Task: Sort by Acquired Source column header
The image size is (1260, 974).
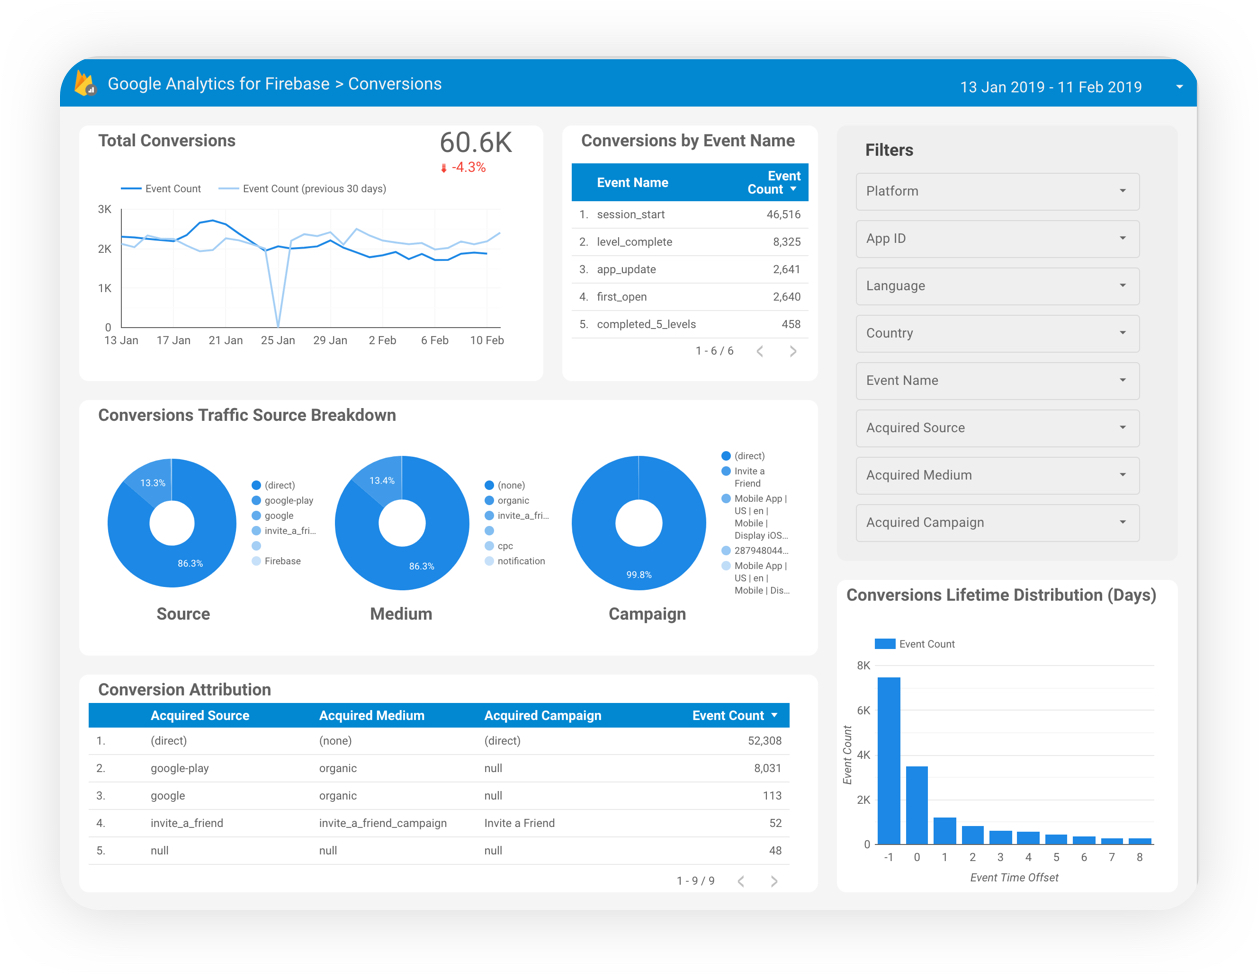Action: click(x=200, y=716)
